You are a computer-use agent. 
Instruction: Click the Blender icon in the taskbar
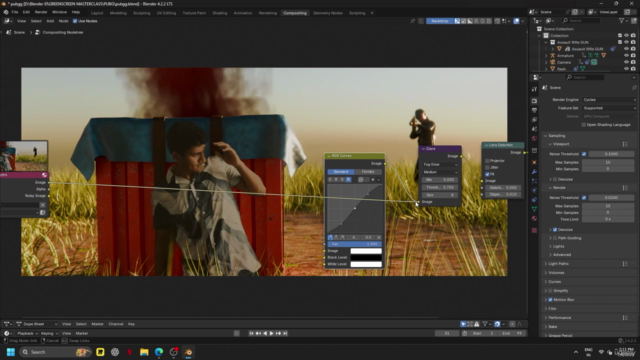[x=188, y=352]
